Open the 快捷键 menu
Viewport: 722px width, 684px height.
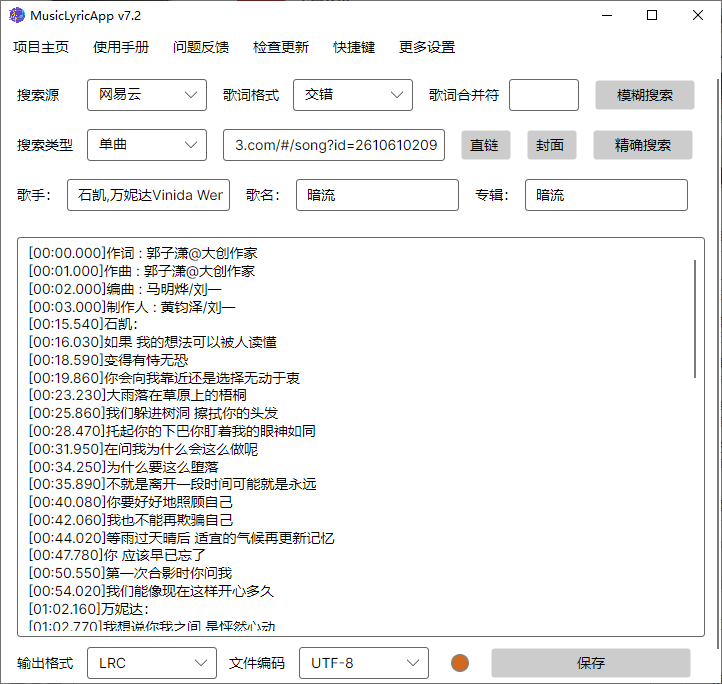(x=354, y=47)
